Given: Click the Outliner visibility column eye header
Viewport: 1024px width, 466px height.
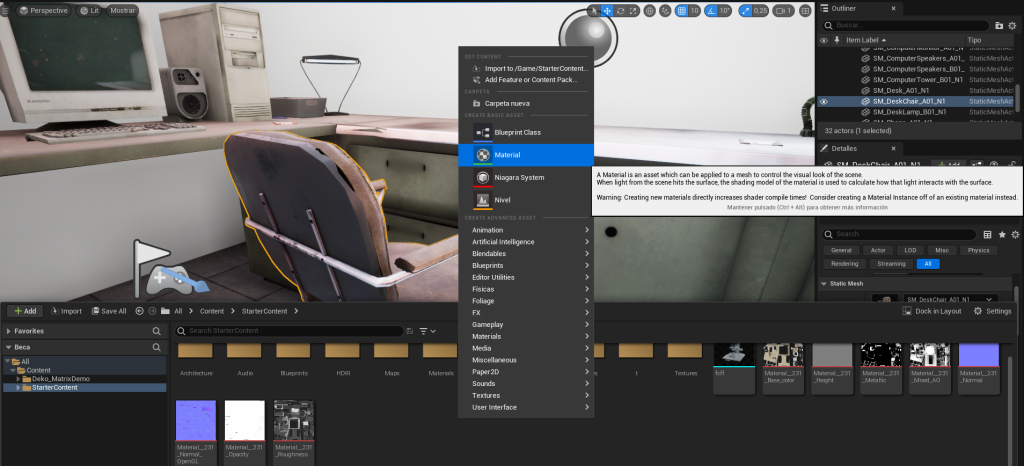Looking at the screenshot, I should coord(824,40).
